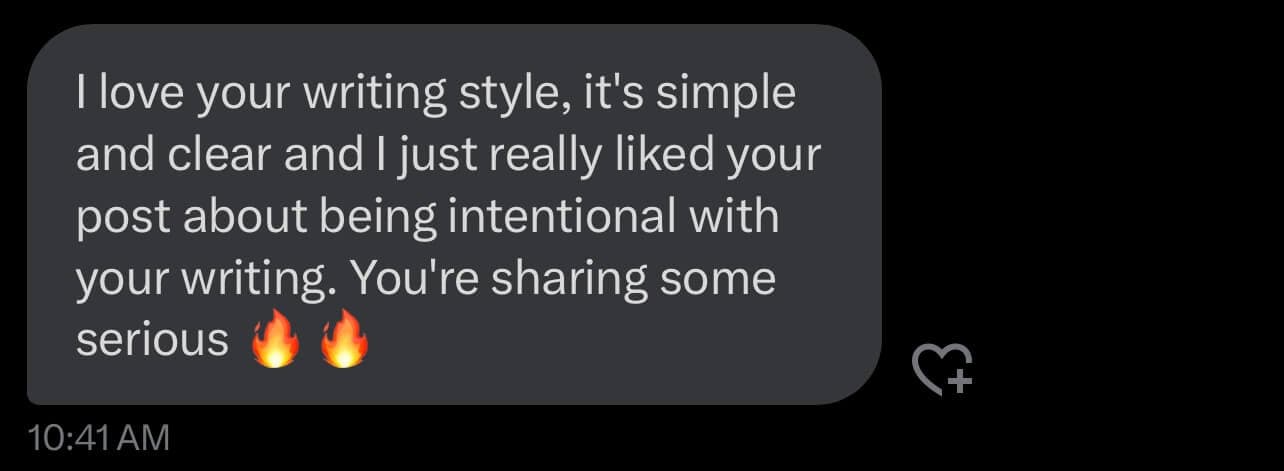Click the add reaction heart icon

pos(942,369)
